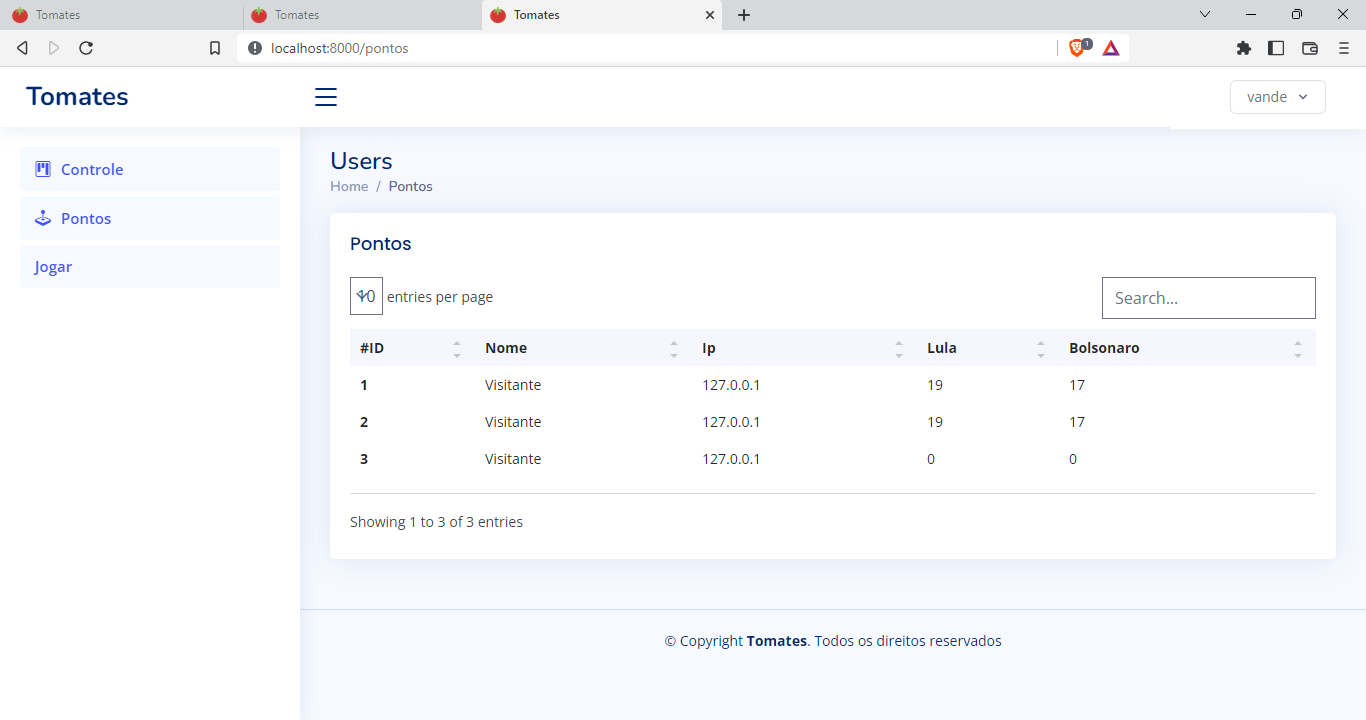The height and width of the screenshot is (720, 1366).
Task: Open the browser main menu icon
Action: point(1344,48)
